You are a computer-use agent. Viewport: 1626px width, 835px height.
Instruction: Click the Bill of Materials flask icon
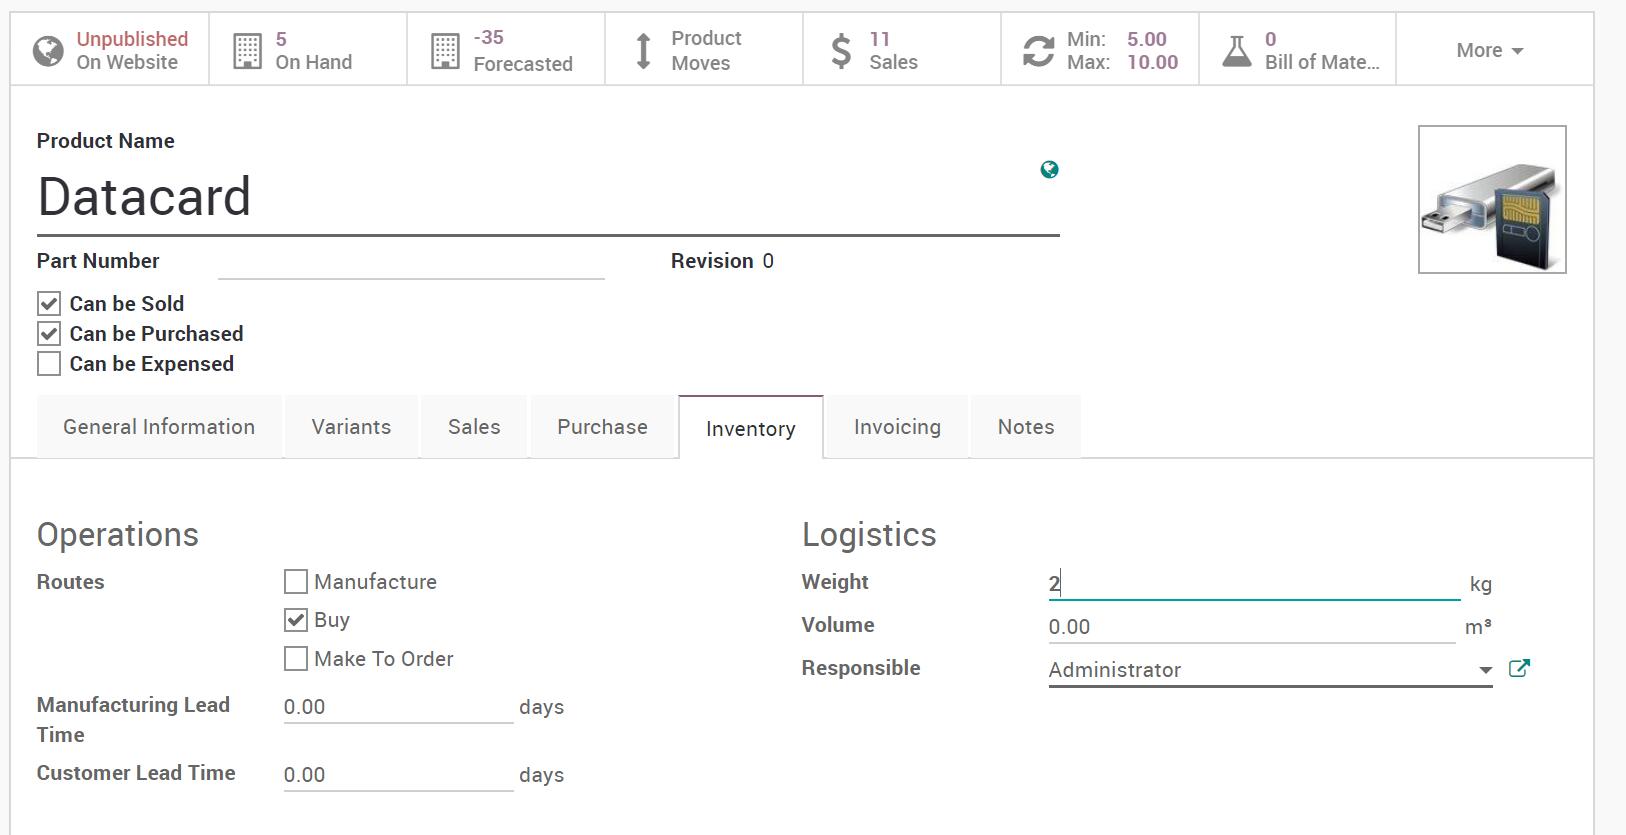(1237, 50)
